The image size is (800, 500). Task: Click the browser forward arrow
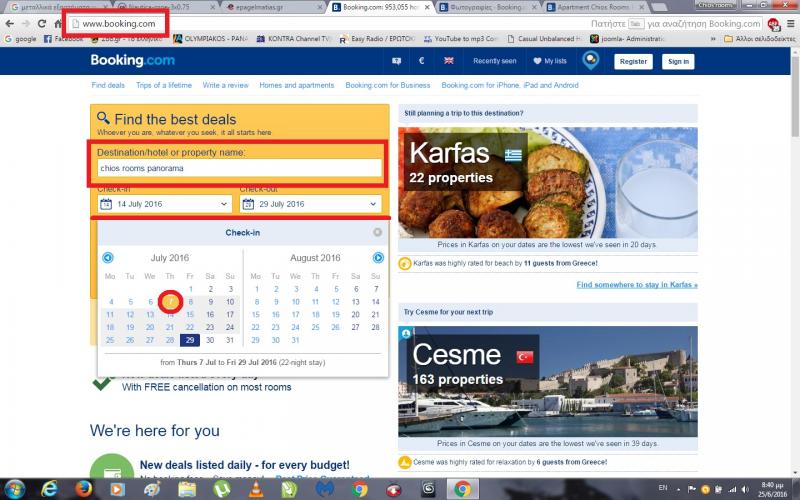tap(25, 23)
